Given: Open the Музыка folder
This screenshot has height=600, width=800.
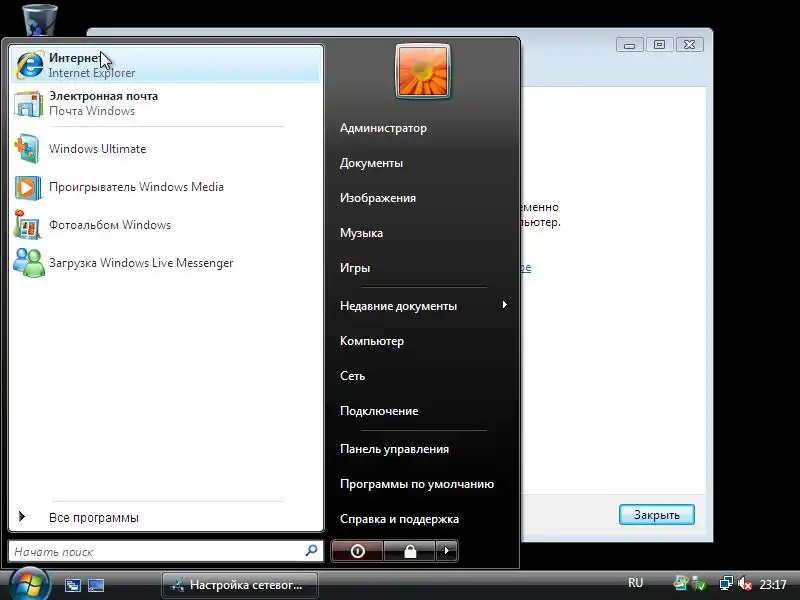Looking at the screenshot, I should pyautogui.click(x=361, y=233).
